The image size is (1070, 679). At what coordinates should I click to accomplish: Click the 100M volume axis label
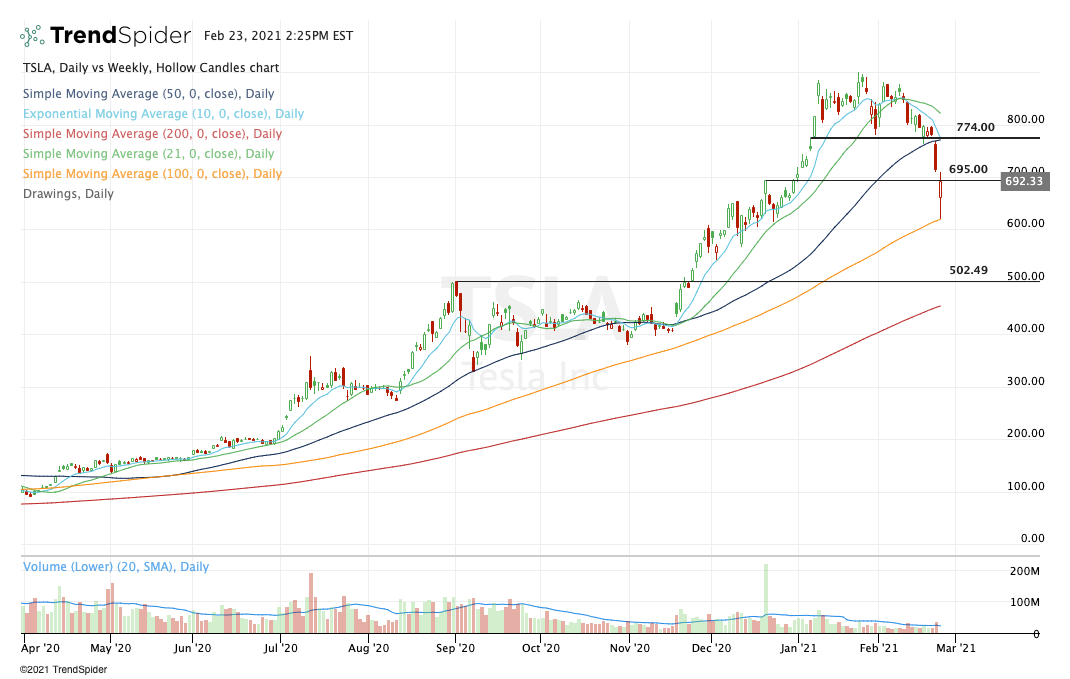pos(1025,603)
